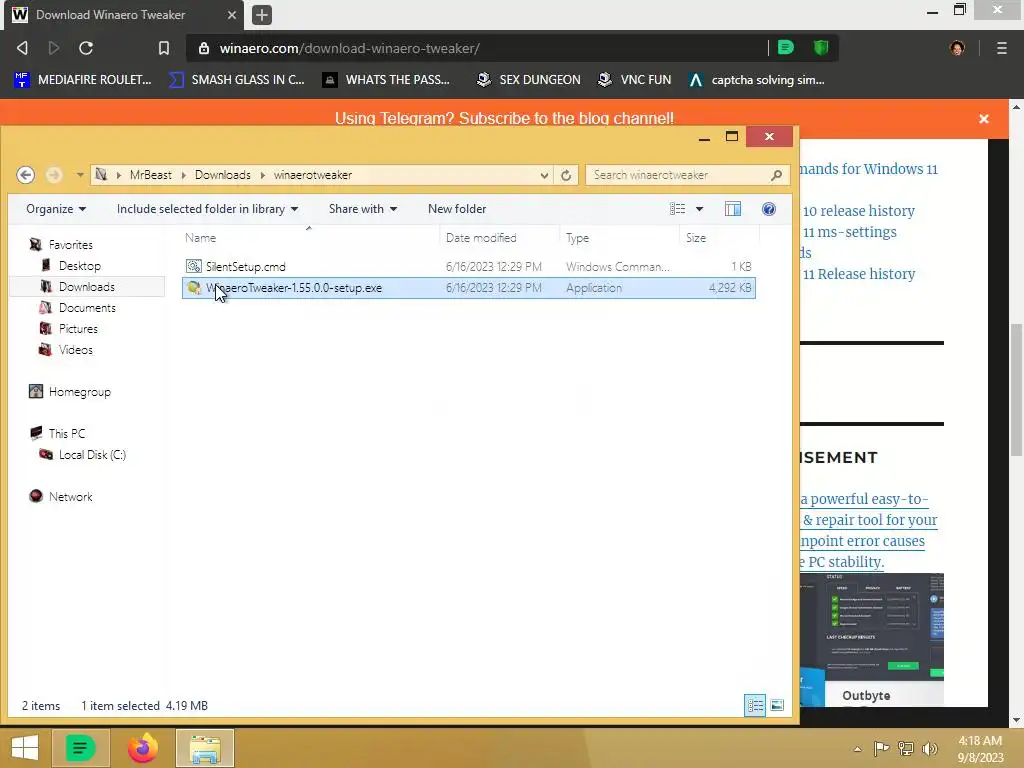Open the network tray icon
This screenshot has width=1024, height=768.
906,748
